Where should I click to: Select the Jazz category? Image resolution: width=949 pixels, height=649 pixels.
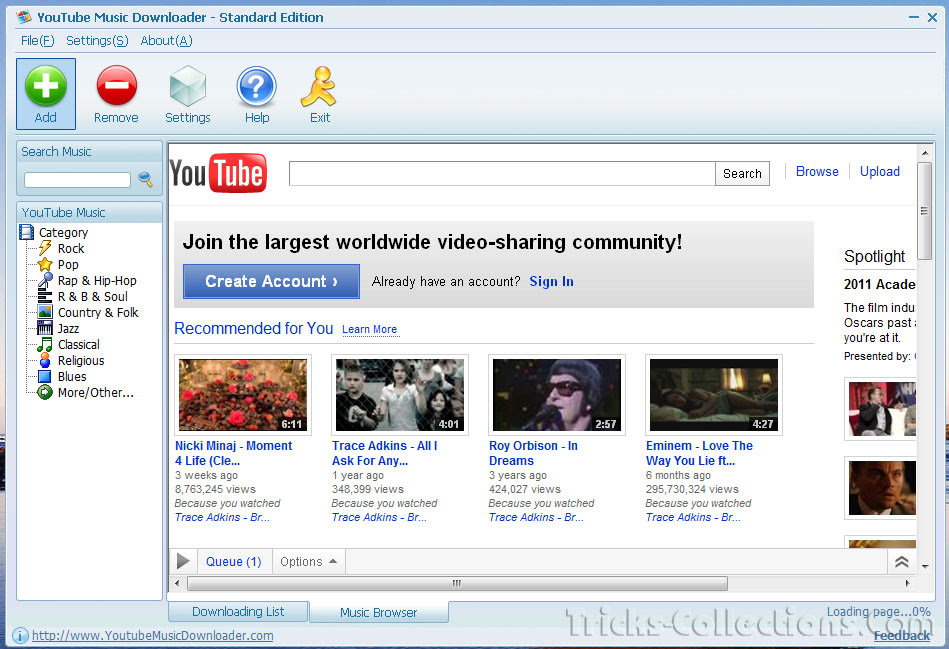point(68,329)
